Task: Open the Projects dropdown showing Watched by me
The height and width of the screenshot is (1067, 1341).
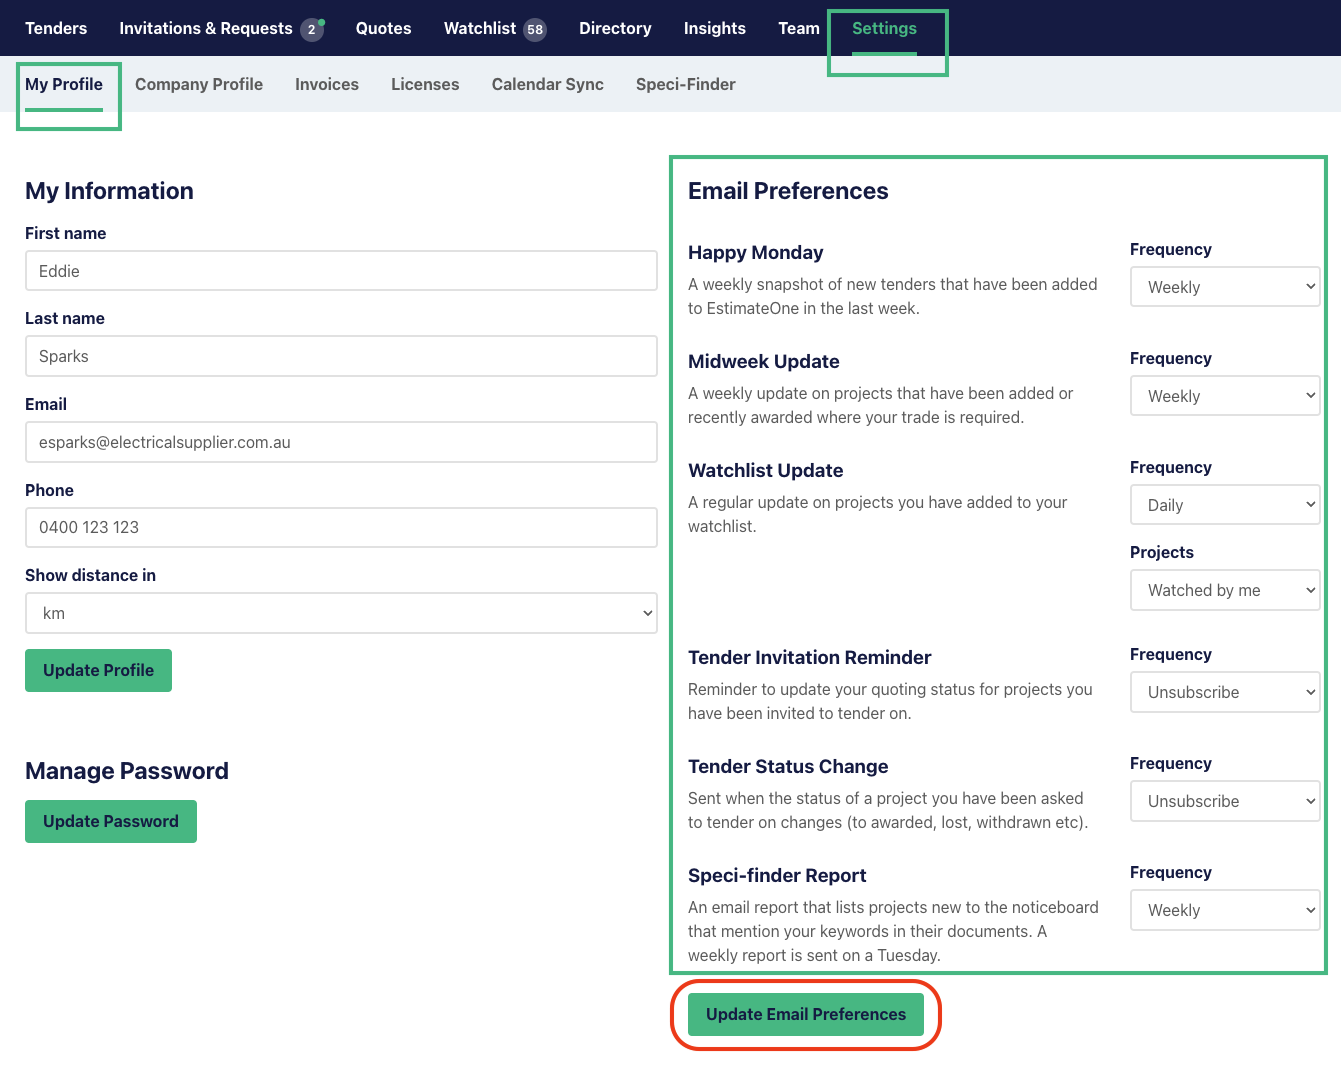Action: pyautogui.click(x=1225, y=590)
